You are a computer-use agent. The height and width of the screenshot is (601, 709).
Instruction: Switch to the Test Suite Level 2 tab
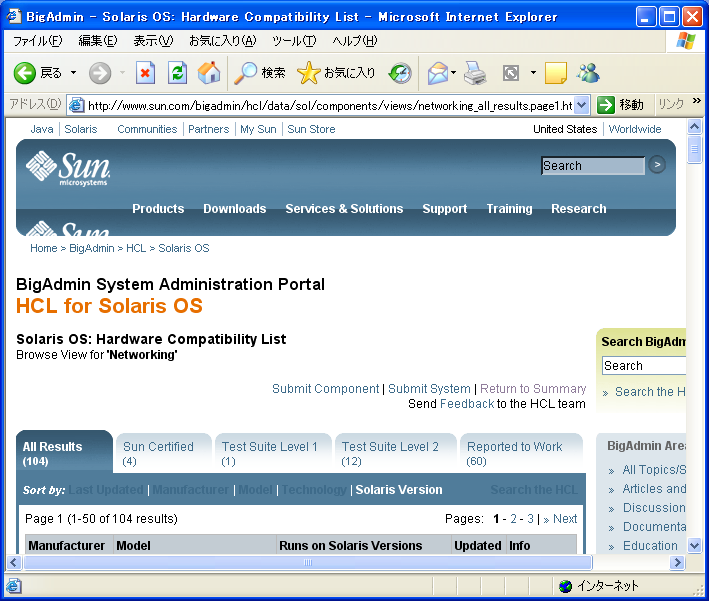point(396,453)
